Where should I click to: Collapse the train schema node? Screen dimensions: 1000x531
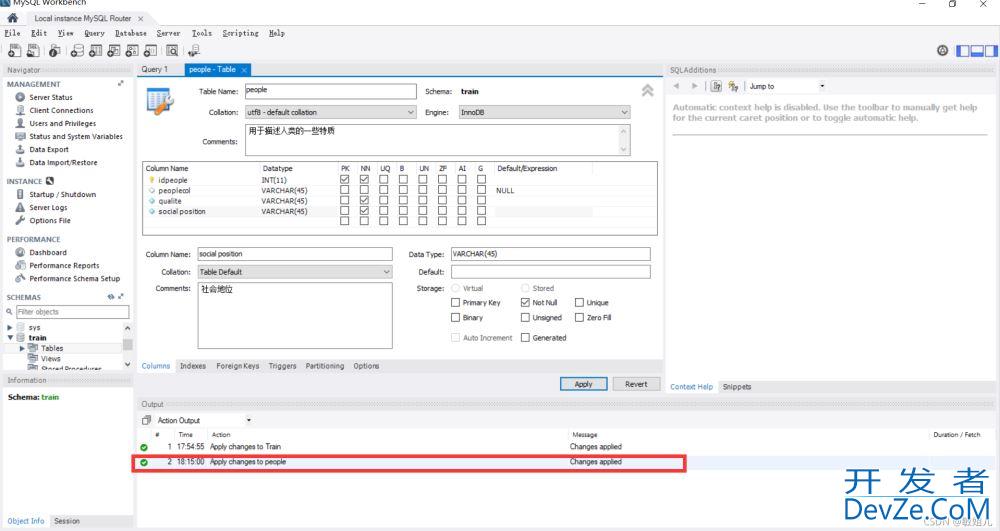click(10, 338)
